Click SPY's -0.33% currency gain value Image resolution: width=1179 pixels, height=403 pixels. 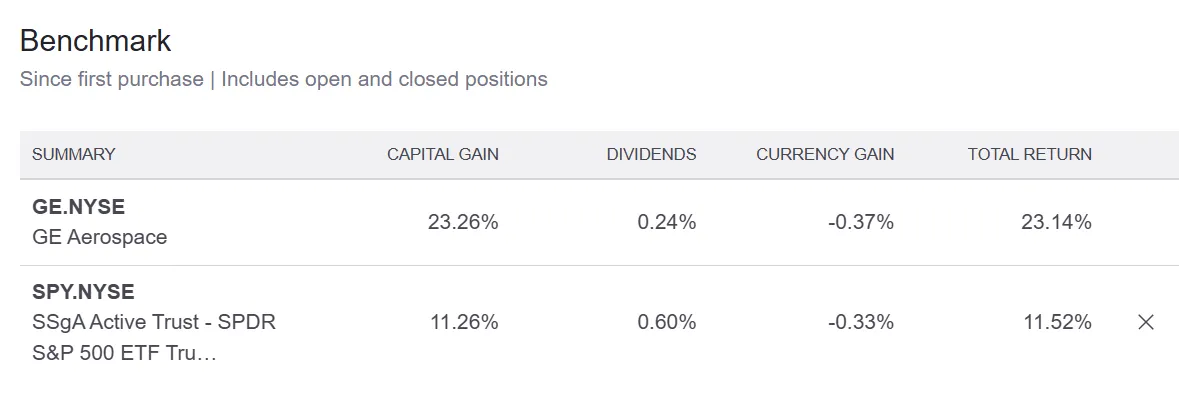click(x=861, y=322)
